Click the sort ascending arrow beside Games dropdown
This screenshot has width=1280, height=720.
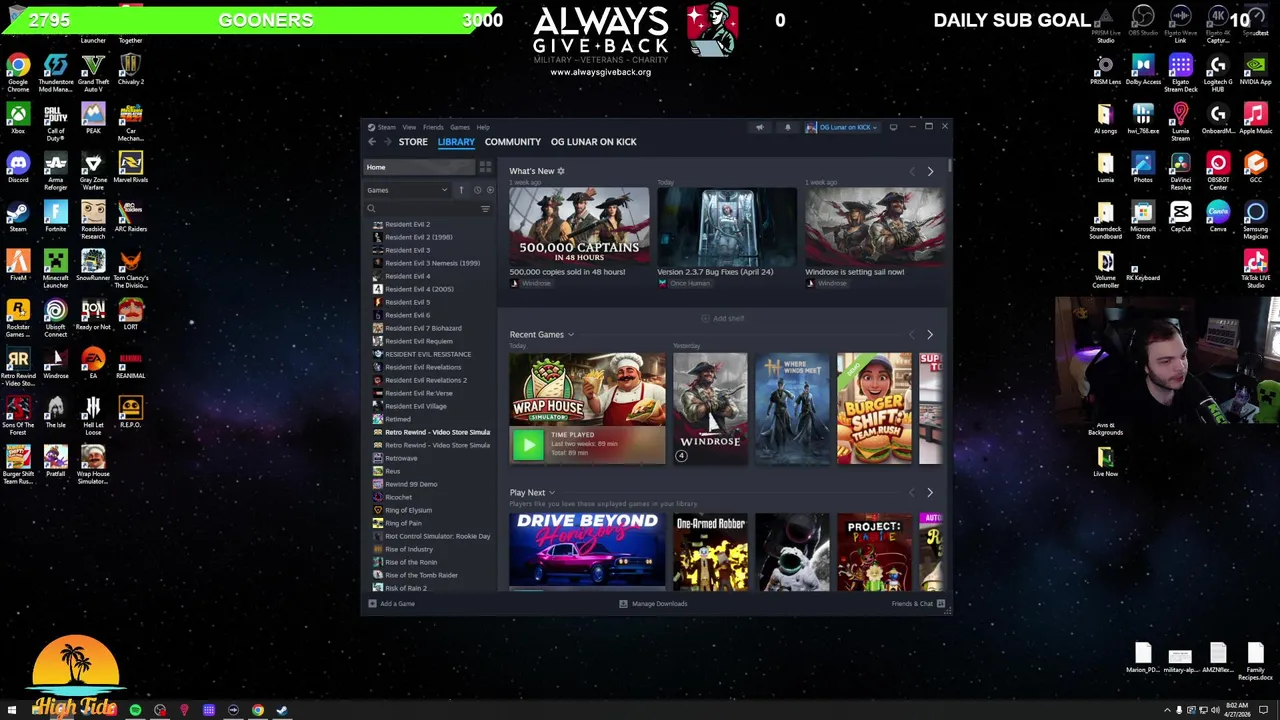pos(461,190)
